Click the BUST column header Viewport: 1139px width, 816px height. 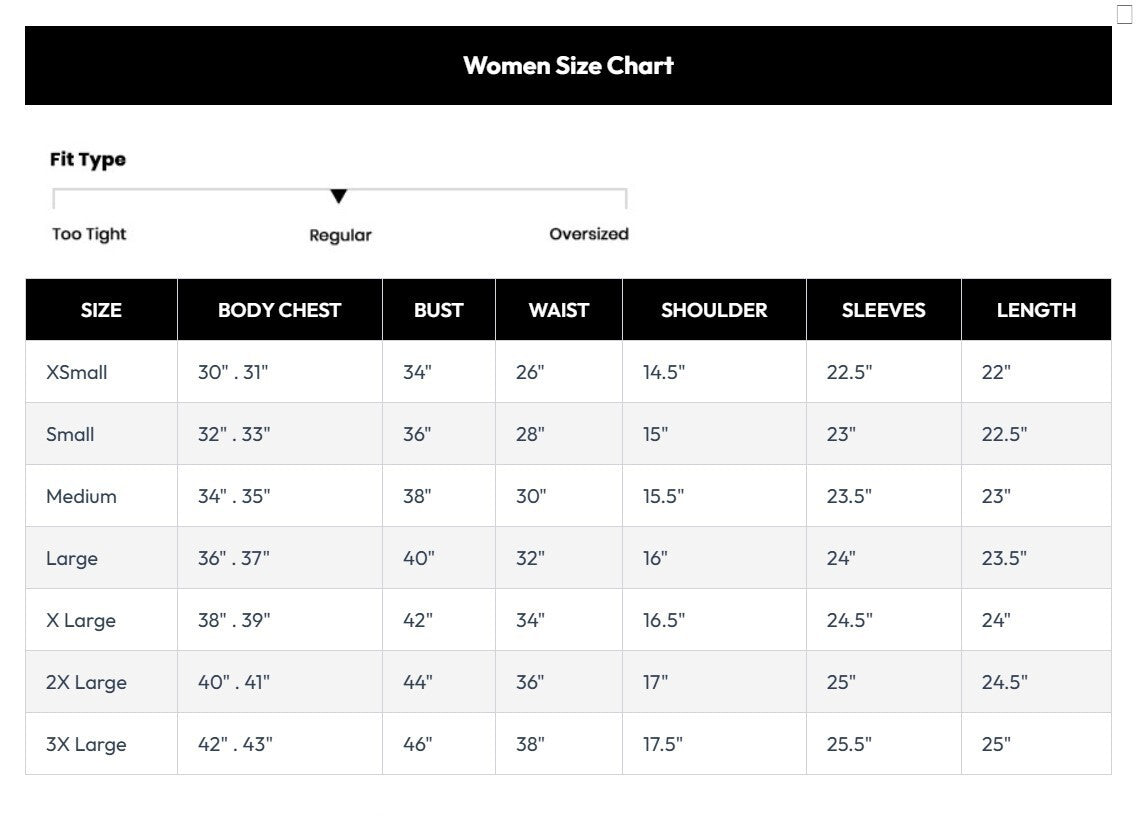(439, 310)
